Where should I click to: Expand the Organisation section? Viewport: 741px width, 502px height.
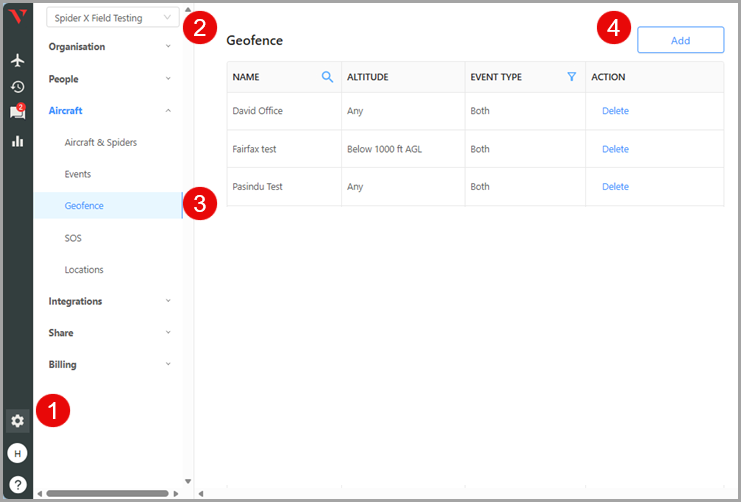[110, 47]
